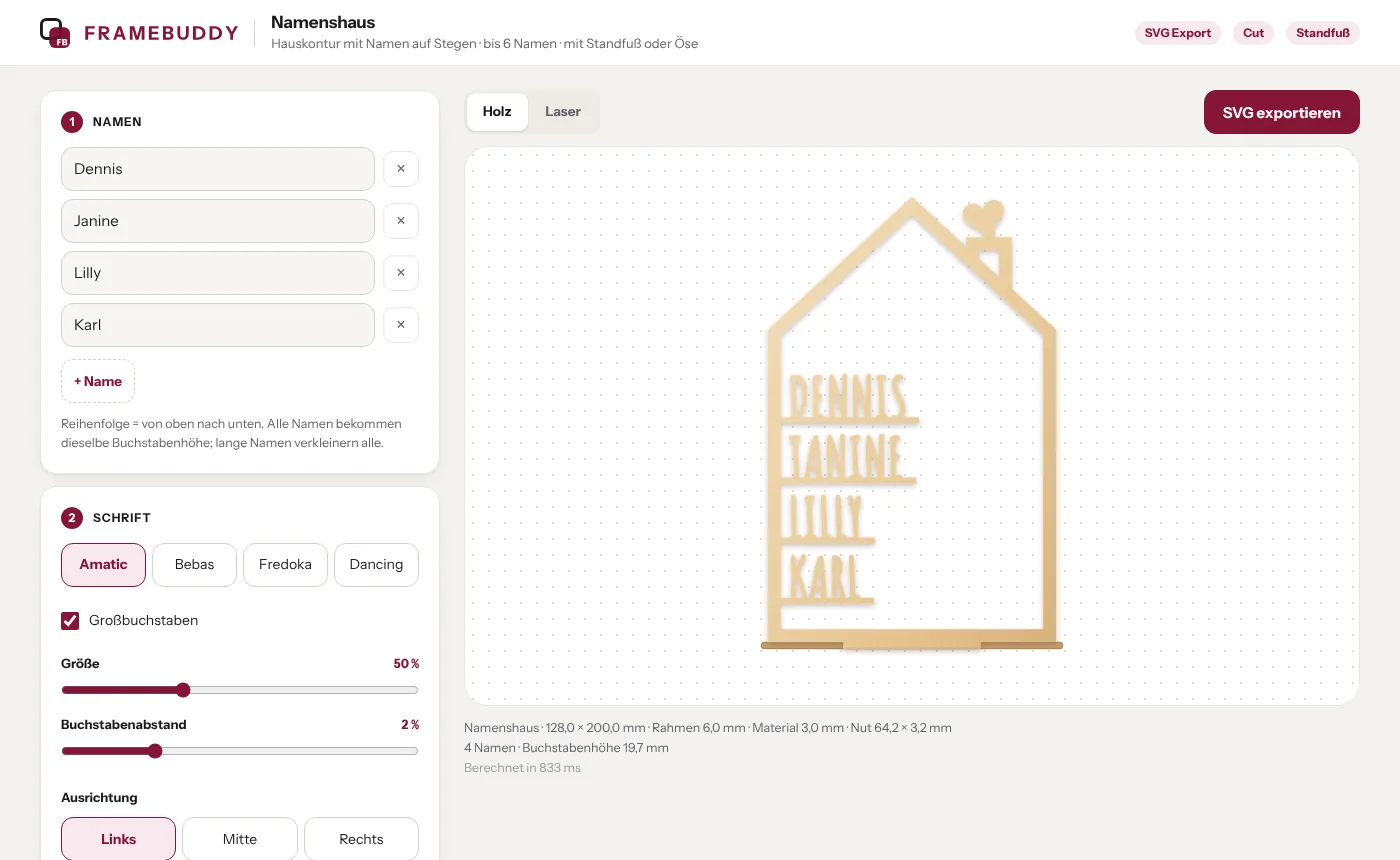
Task: Click the house preview in the canvas
Action: [x=911, y=425]
